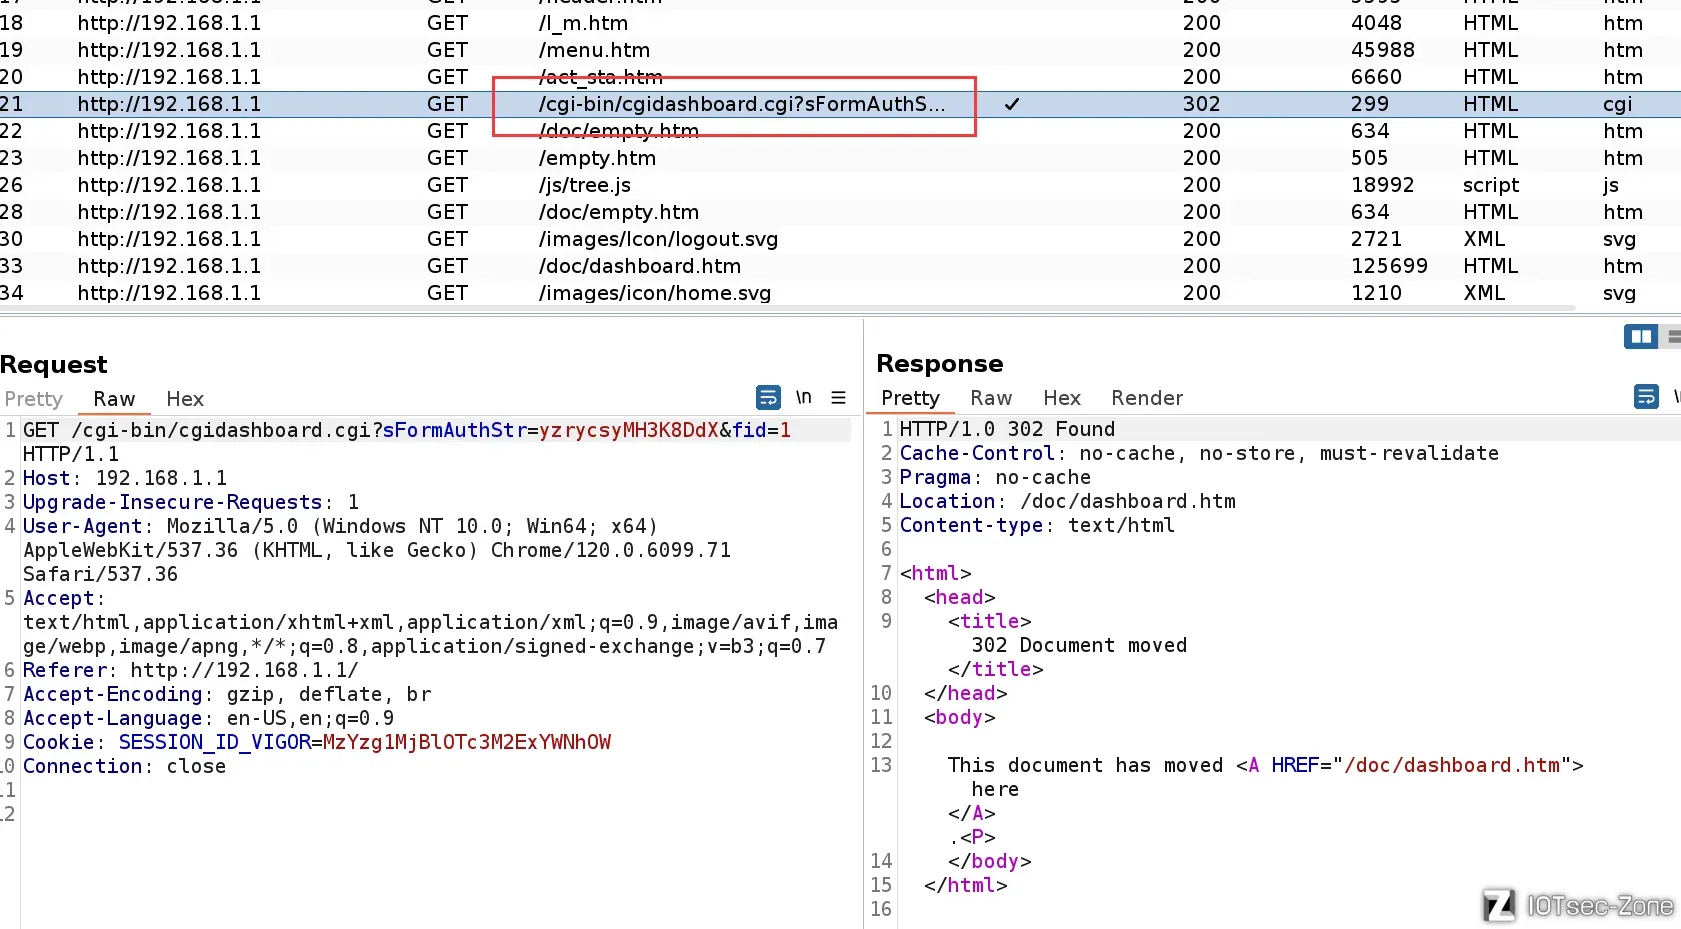Screen dimensions: 1681x929
Task: Select side-by-side layout view icon
Action: pos(1640,337)
